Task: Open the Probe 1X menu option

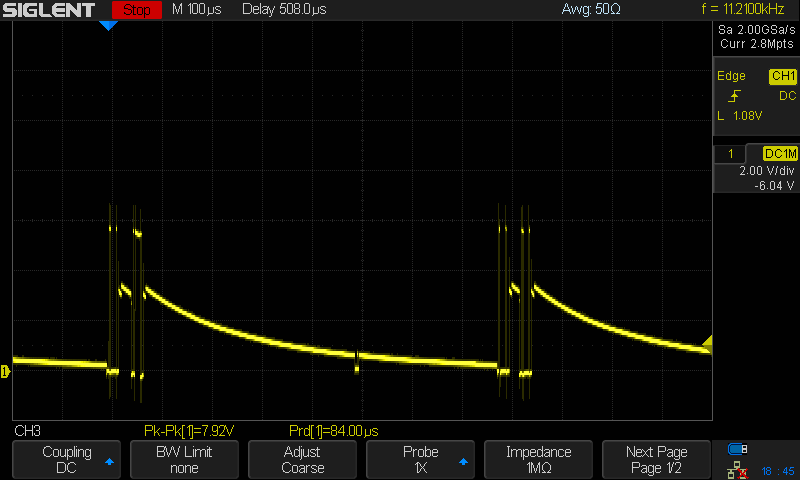Action: [420, 460]
